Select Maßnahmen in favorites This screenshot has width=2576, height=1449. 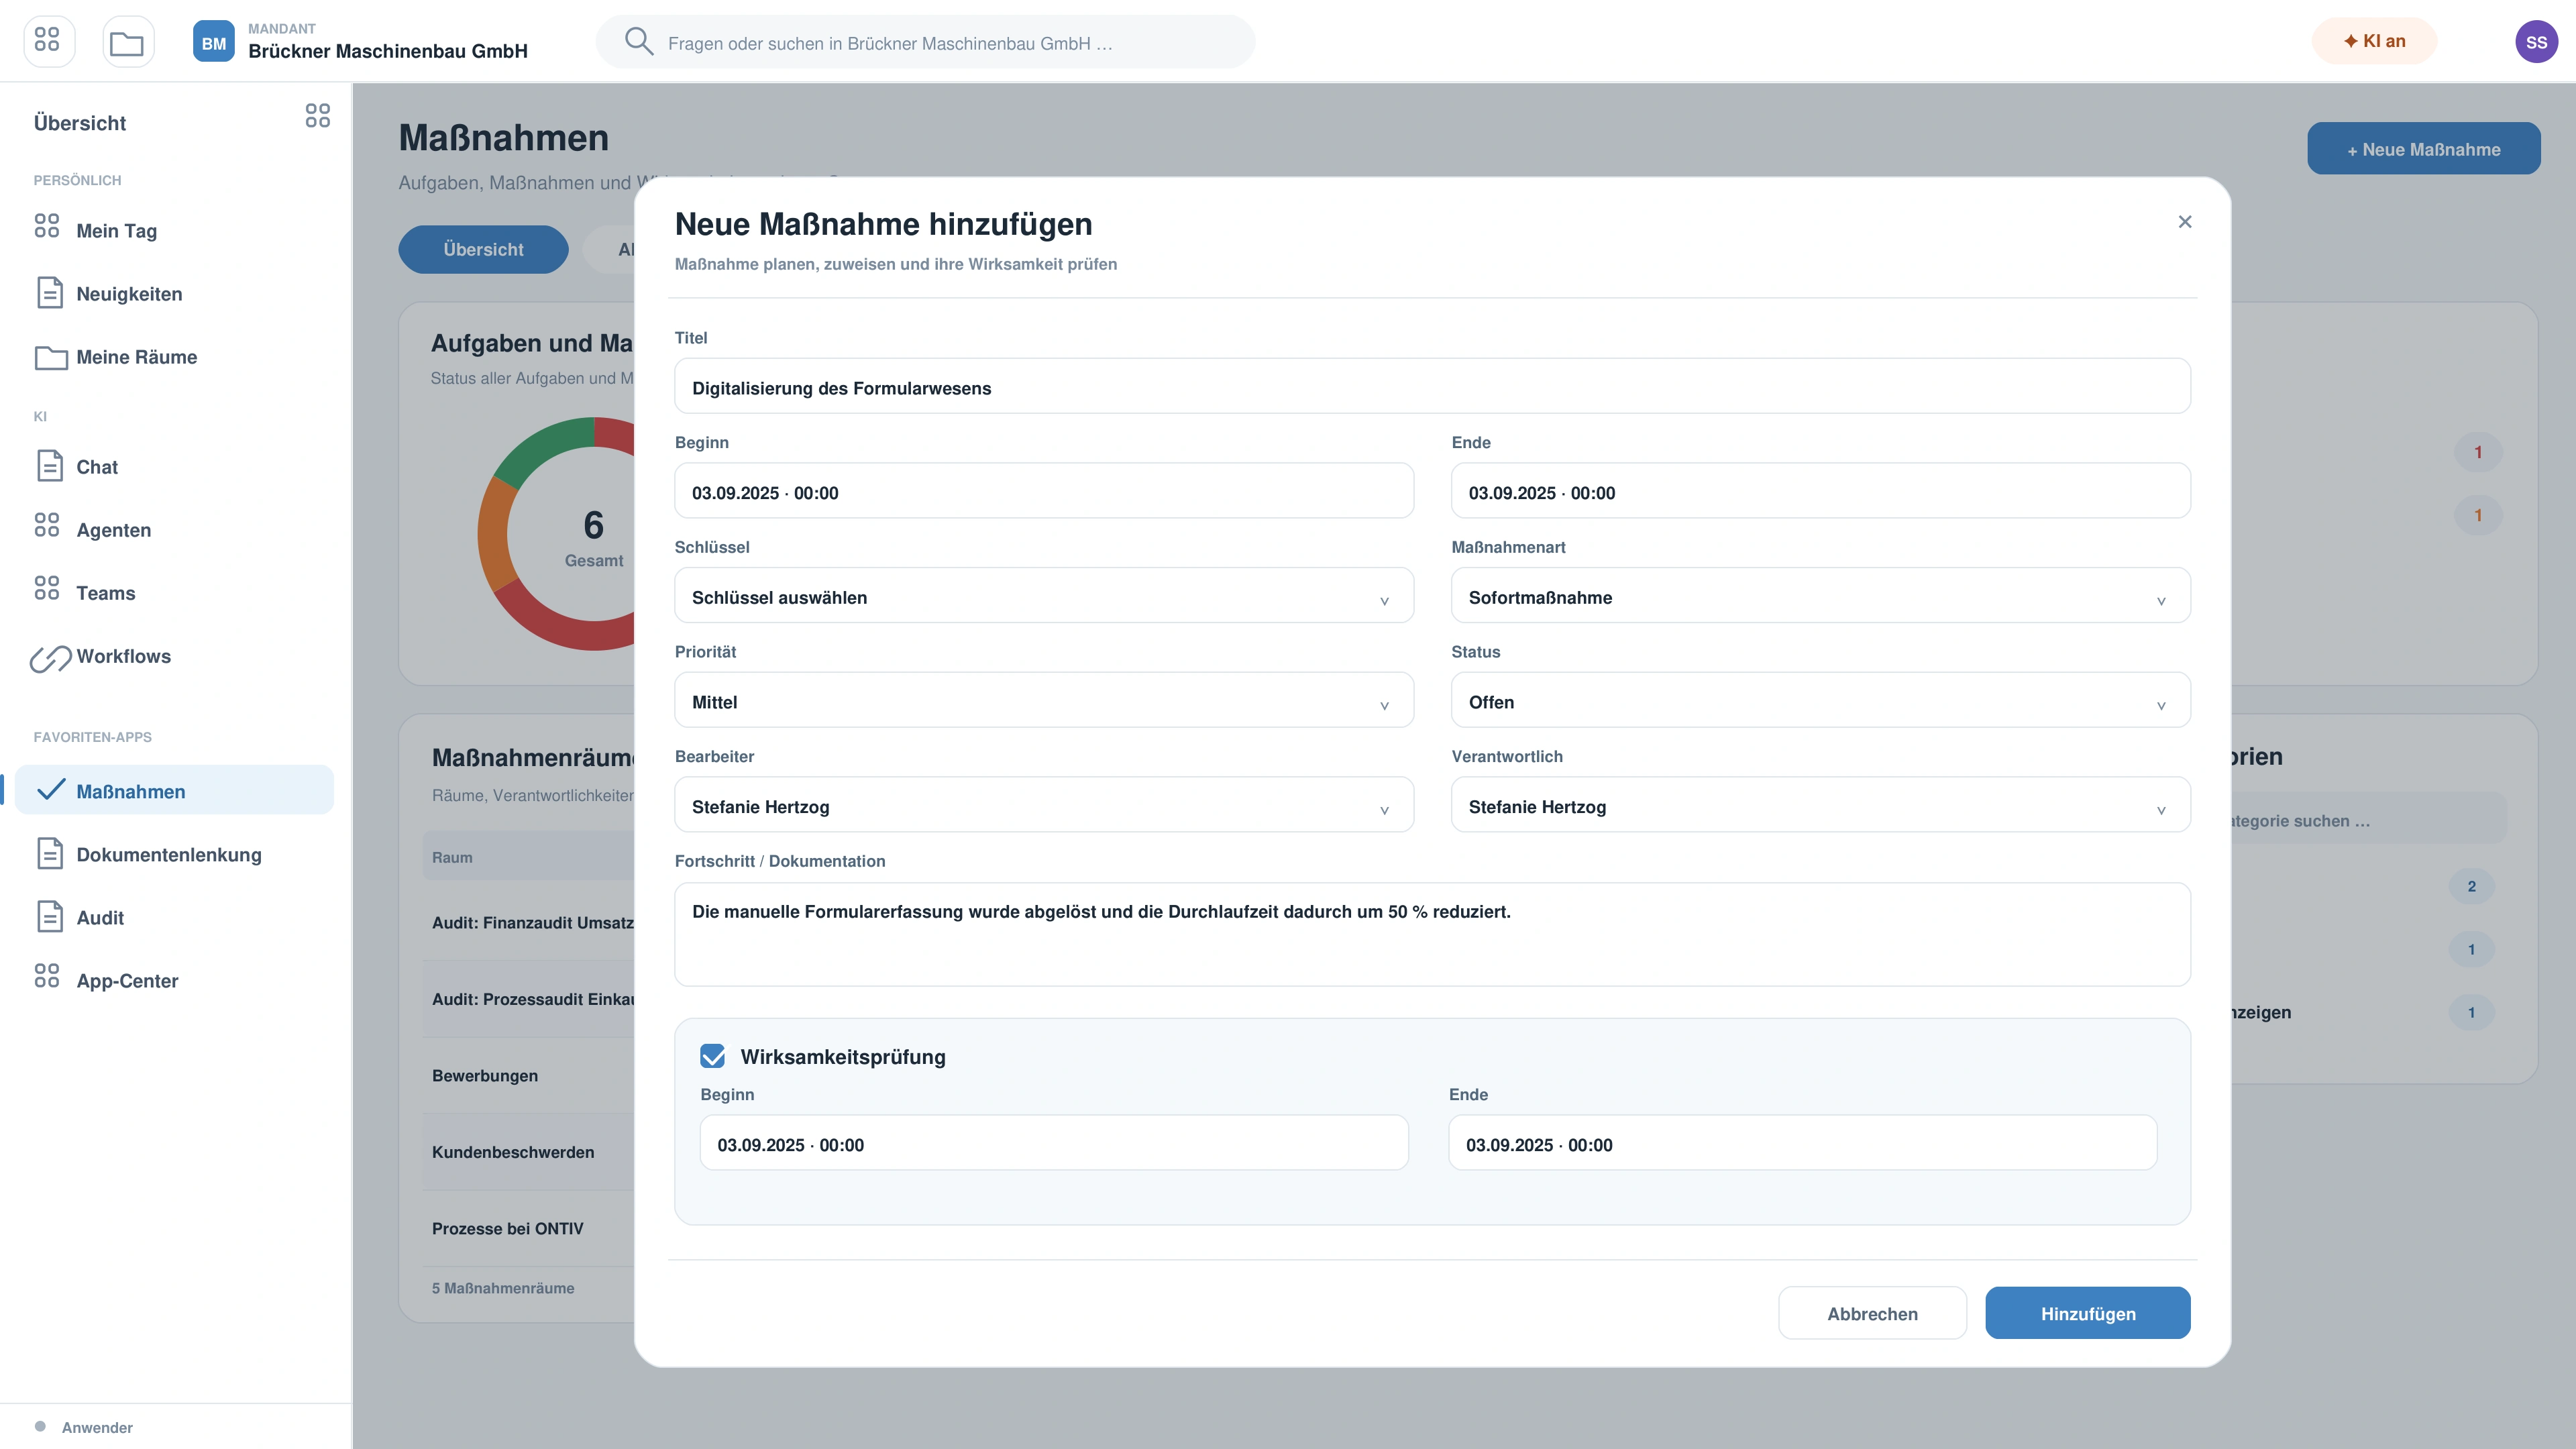(175, 791)
